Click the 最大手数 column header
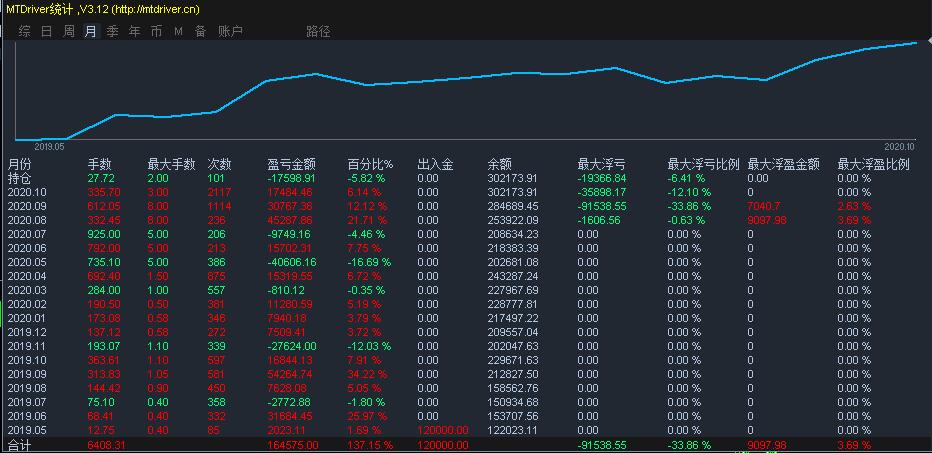The image size is (932, 453). (171, 164)
